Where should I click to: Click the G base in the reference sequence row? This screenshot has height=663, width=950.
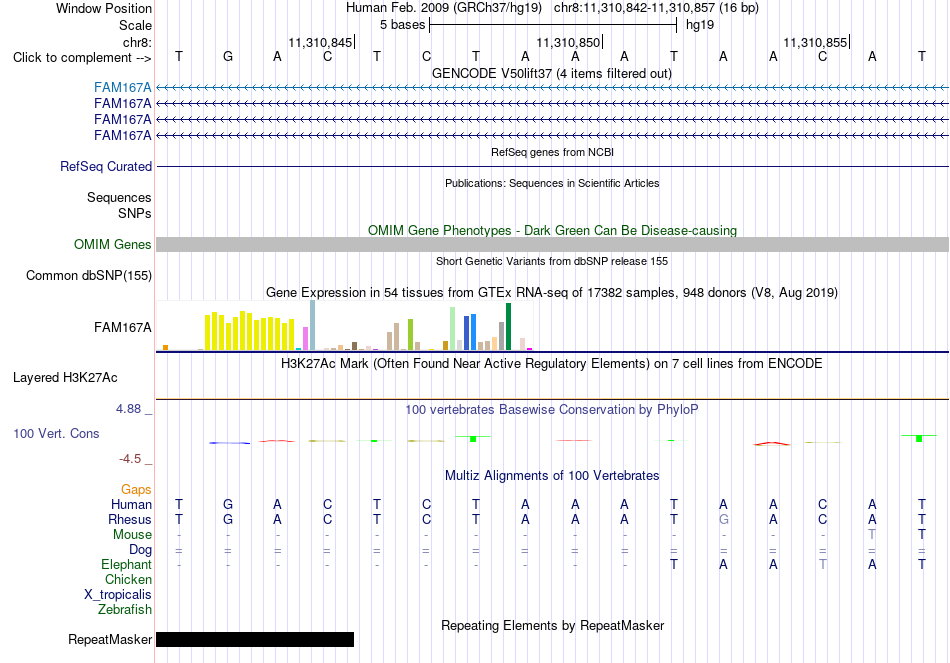click(228, 56)
